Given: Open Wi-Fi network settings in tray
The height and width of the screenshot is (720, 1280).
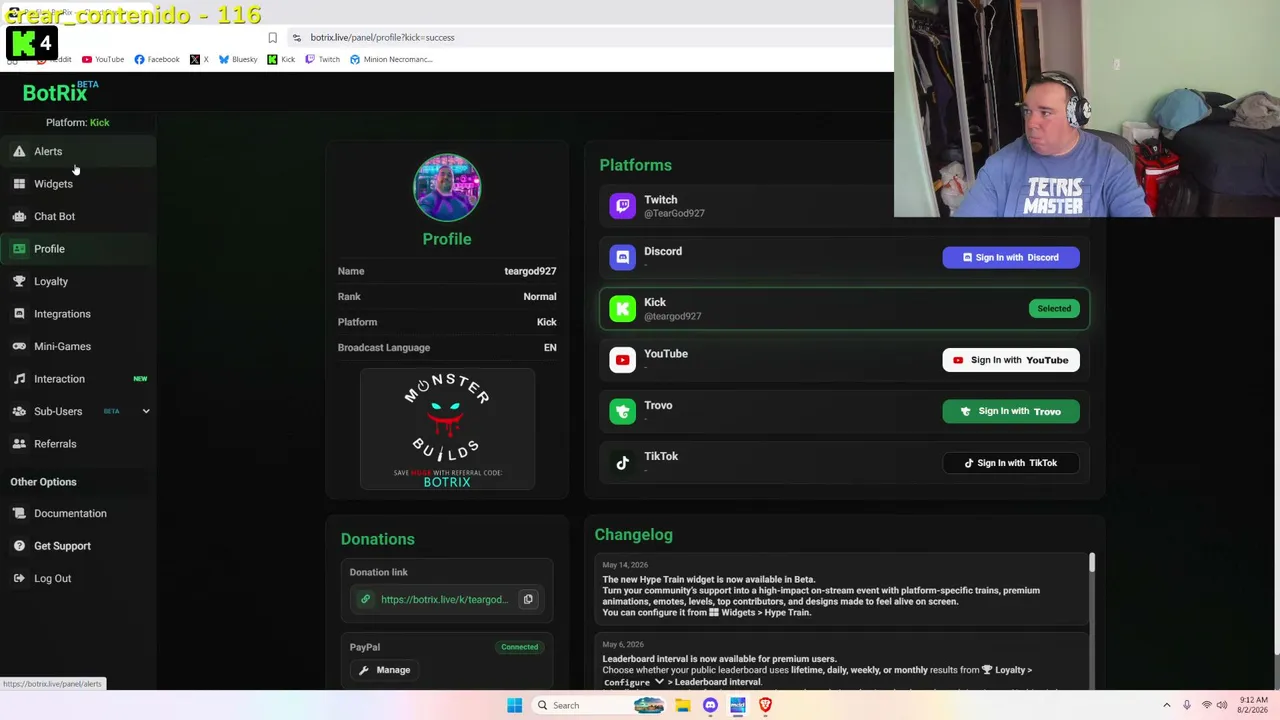Looking at the screenshot, I should click(x=1206, y=705).
